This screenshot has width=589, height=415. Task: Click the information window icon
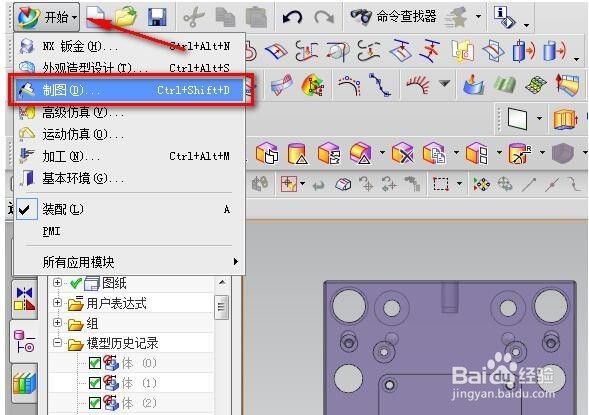(504, 17)
